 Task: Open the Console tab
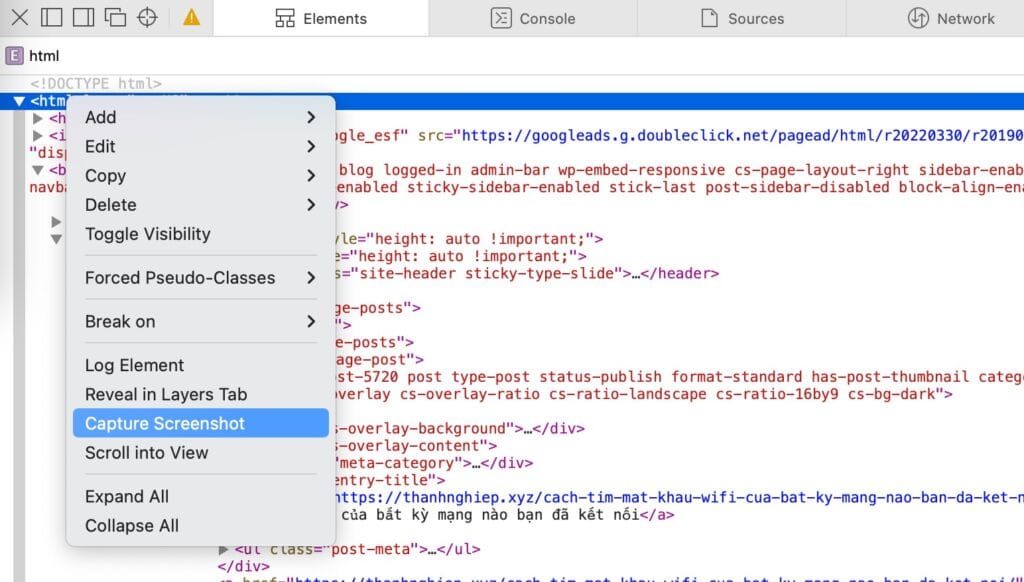pos(533,18)
